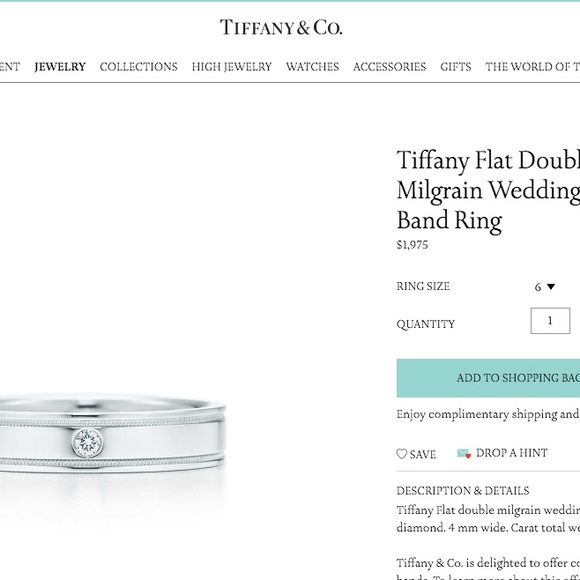Viewport: 580px width, 580px height.
Task: Open the Gifts menu
Action: point(456,67)
